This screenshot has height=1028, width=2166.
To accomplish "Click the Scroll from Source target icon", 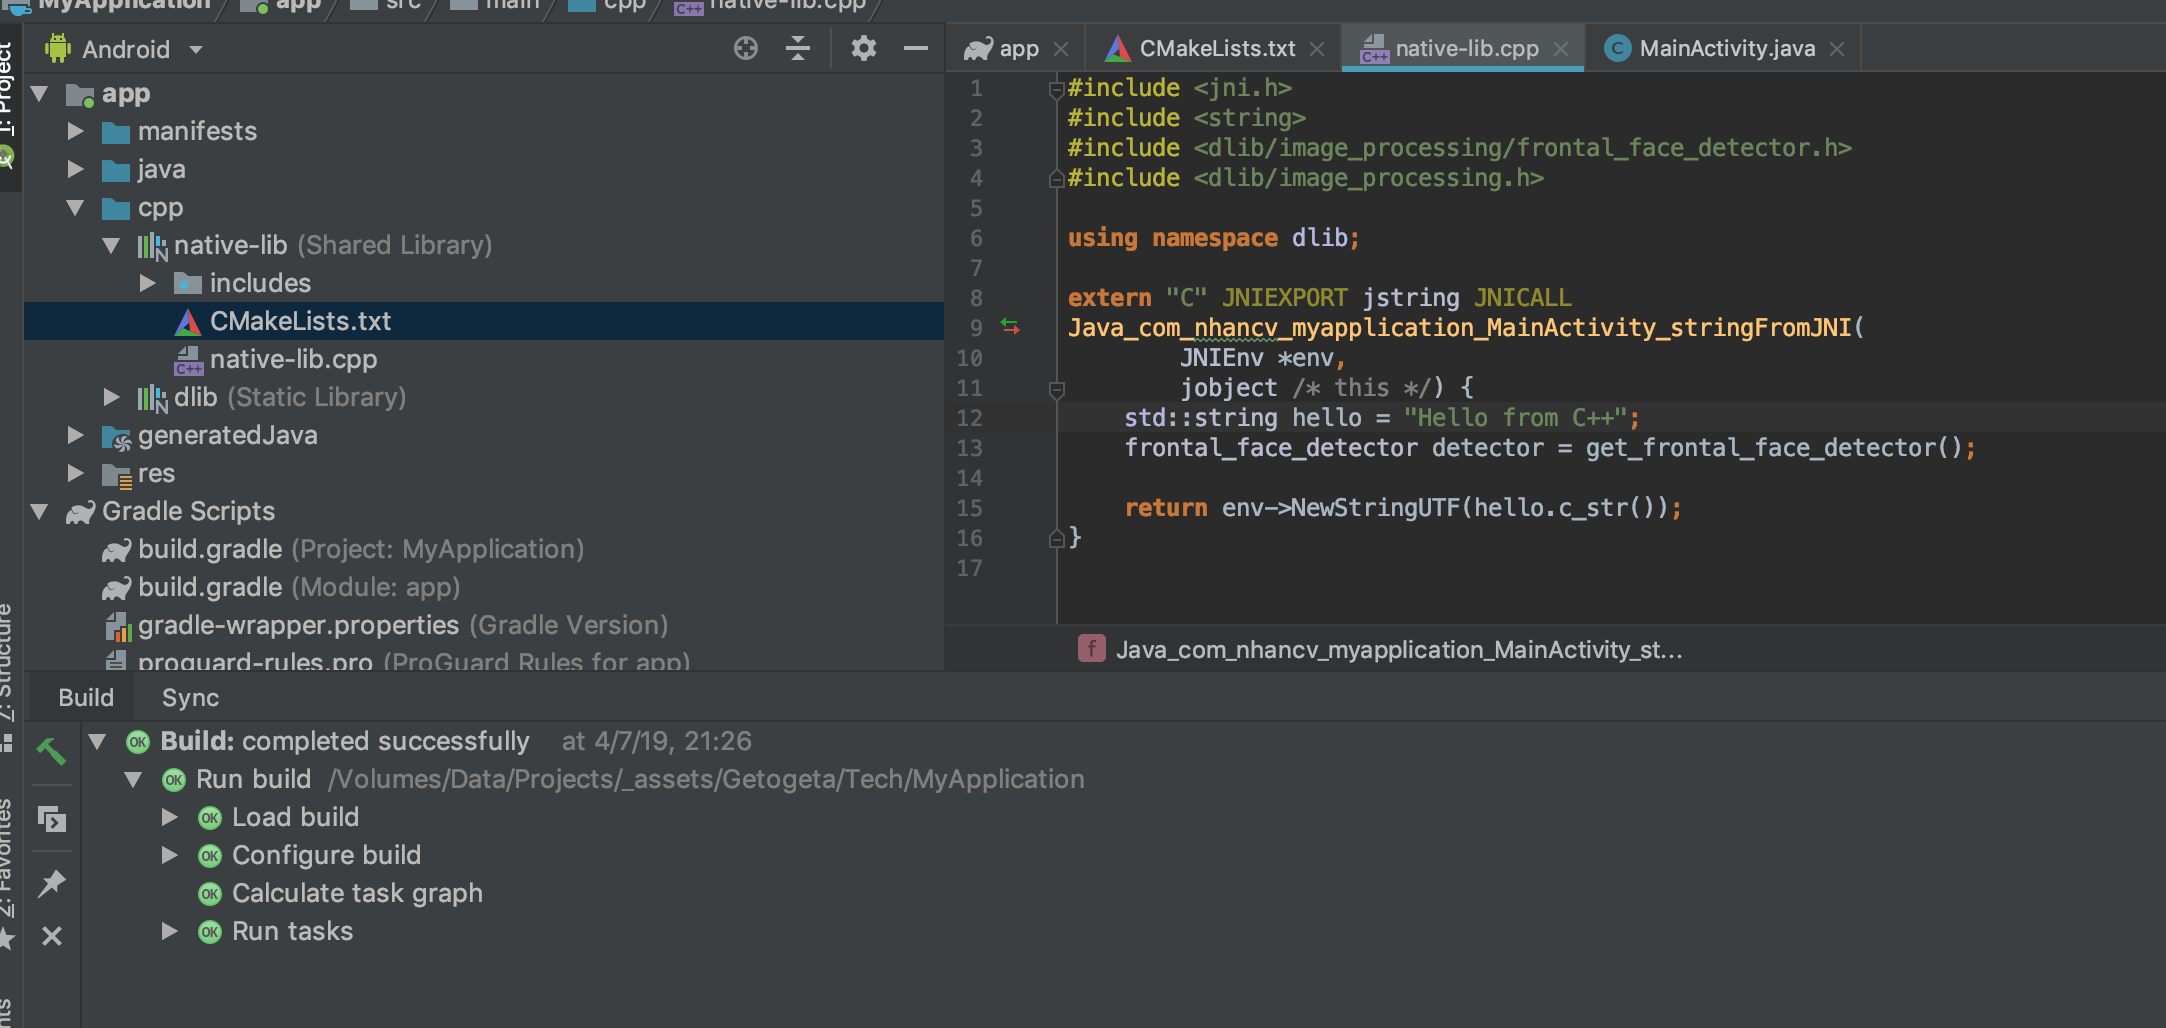I will tap(745, 47).
